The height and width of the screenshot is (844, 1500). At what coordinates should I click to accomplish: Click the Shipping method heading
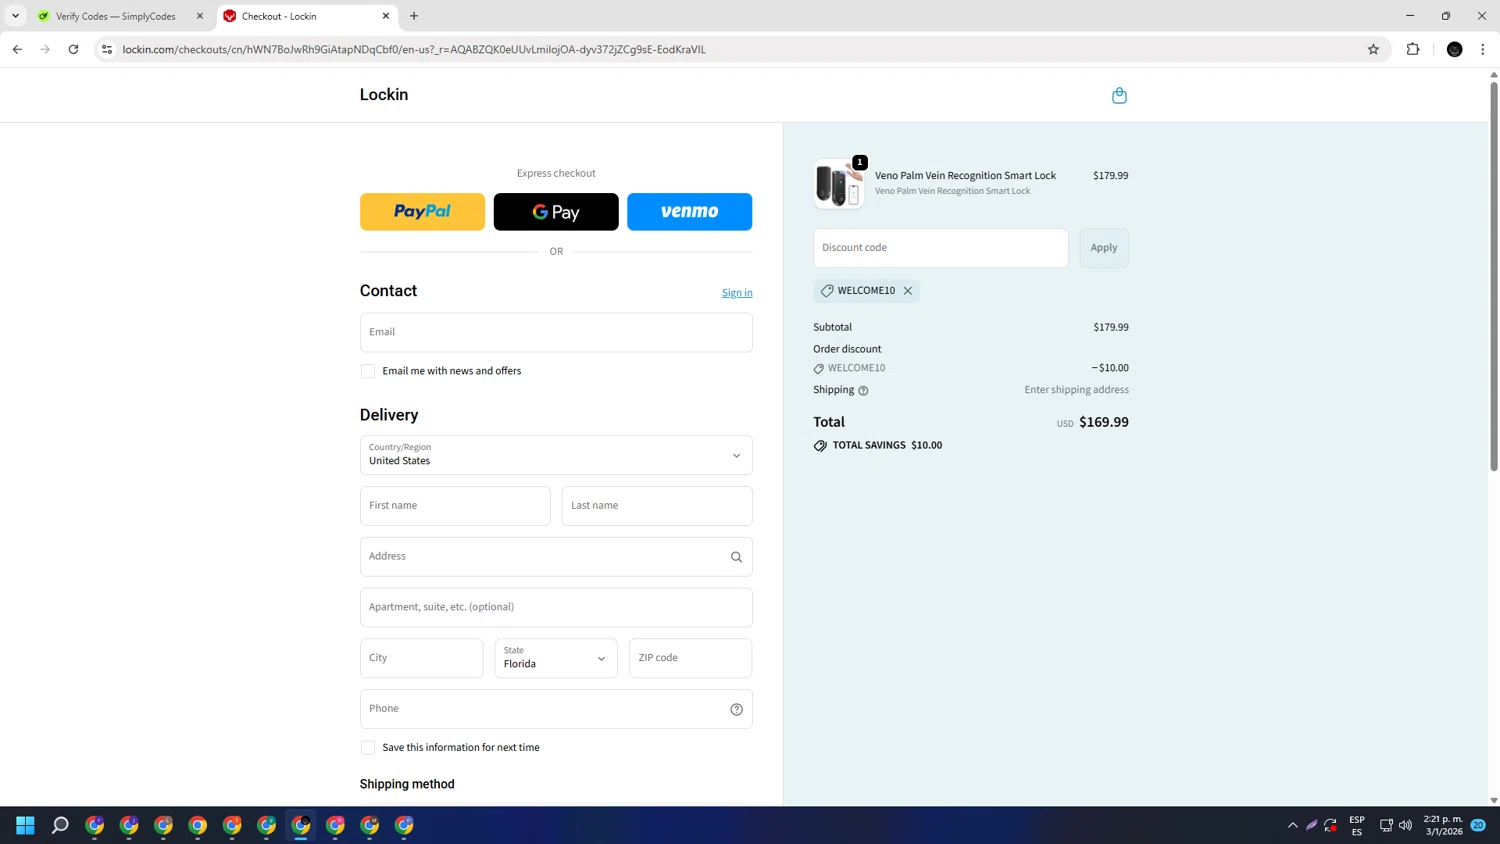click(407, 785)
